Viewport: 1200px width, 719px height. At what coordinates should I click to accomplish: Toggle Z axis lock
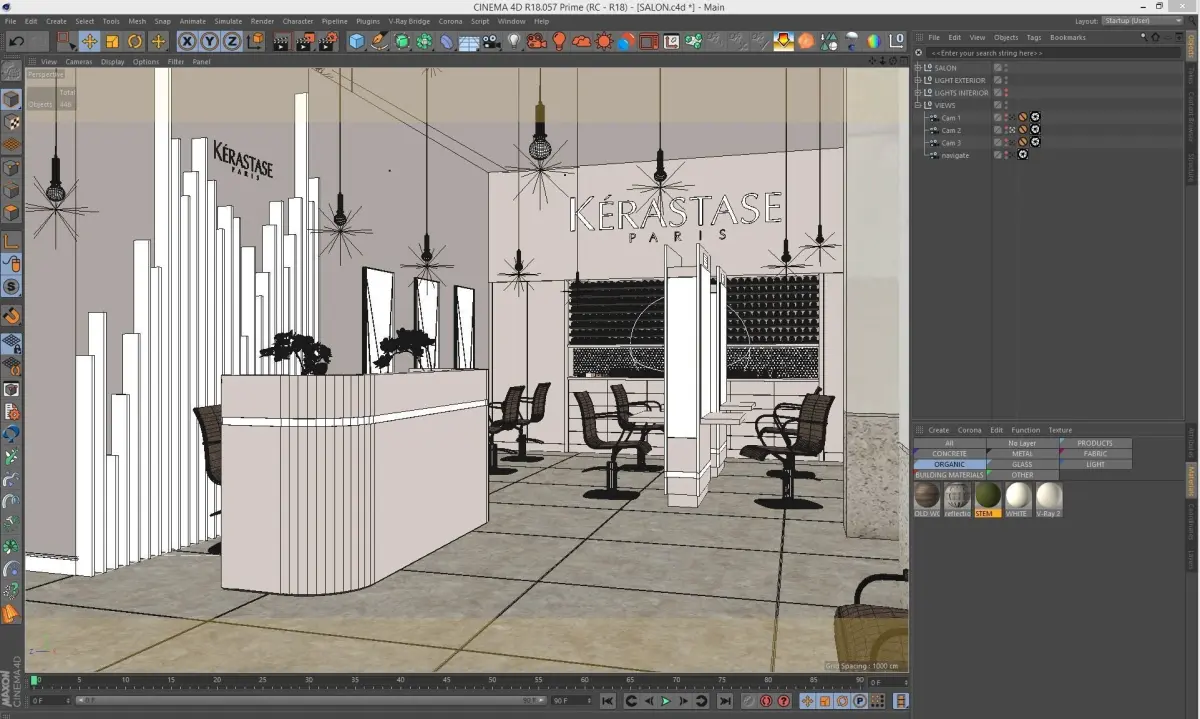pyautogui.click(x=231, y=41)
